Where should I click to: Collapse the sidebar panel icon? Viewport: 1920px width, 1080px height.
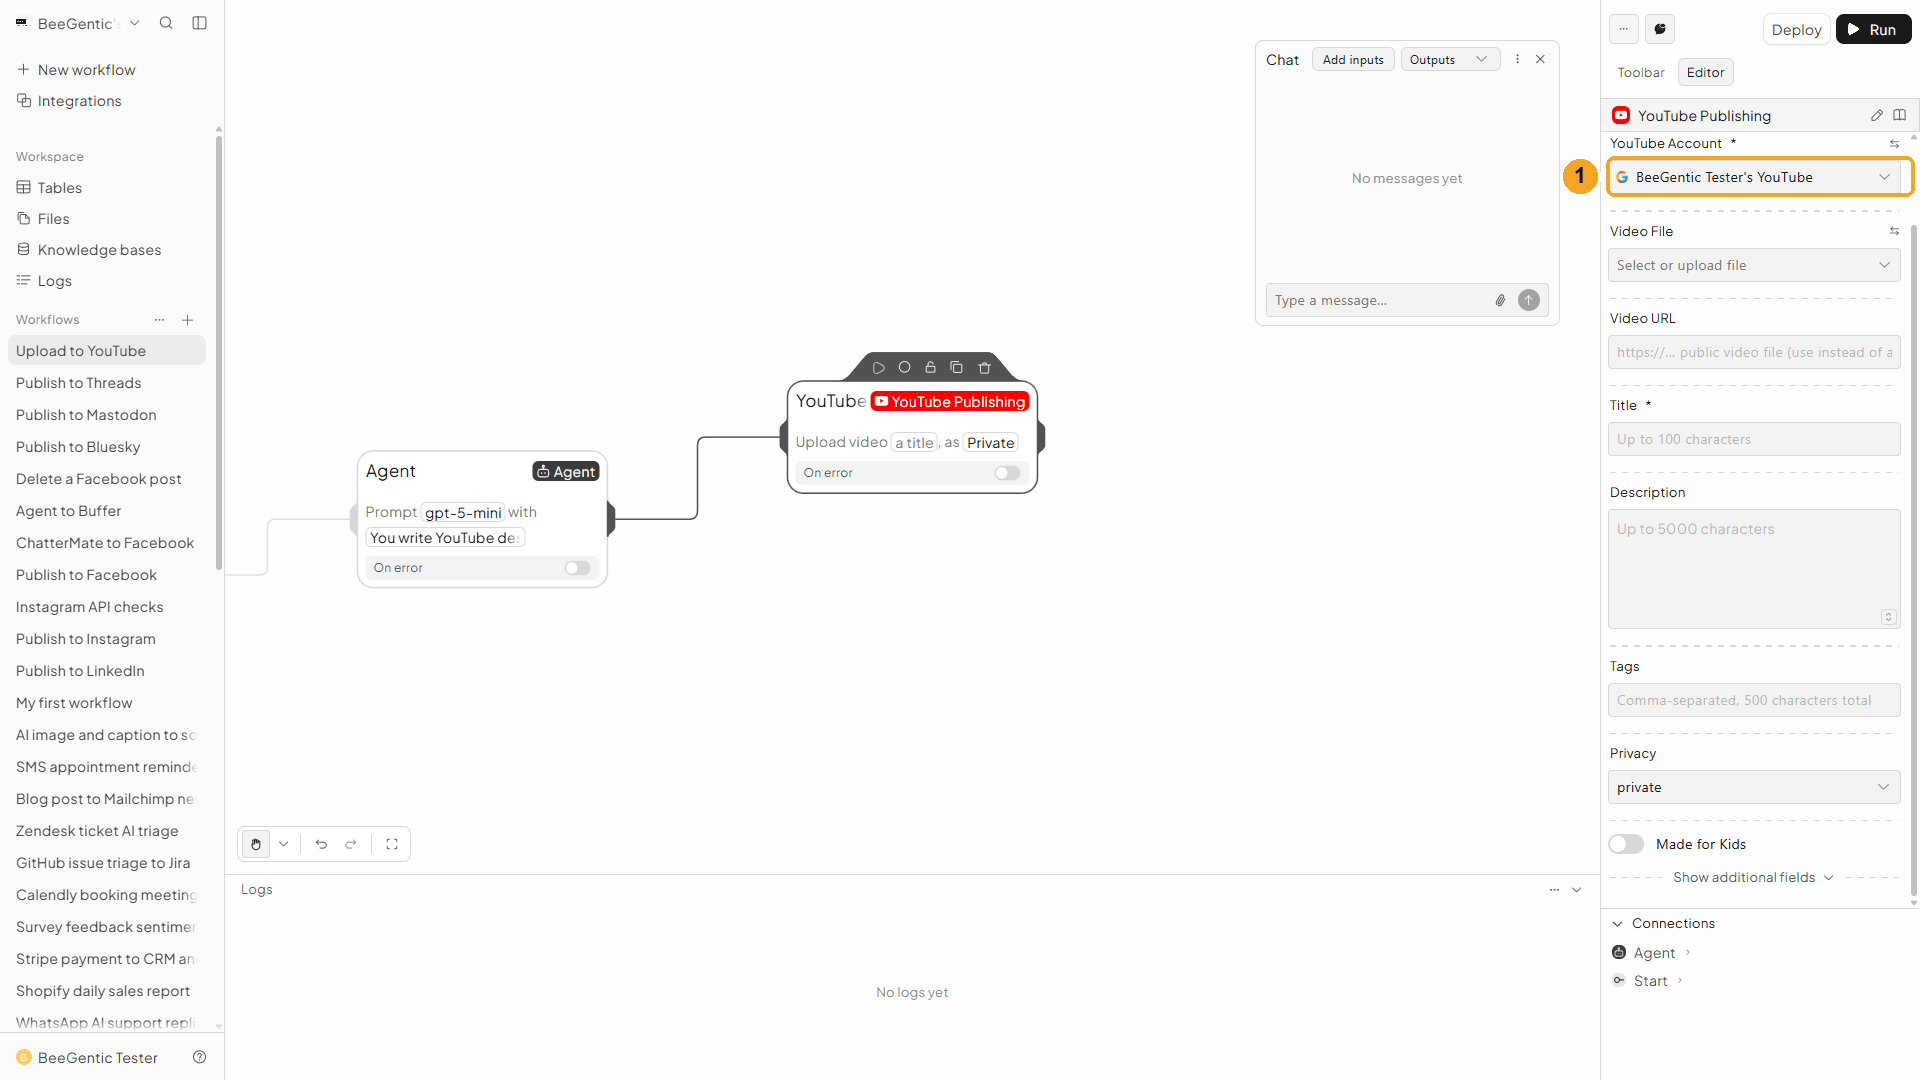click(200, 23)
